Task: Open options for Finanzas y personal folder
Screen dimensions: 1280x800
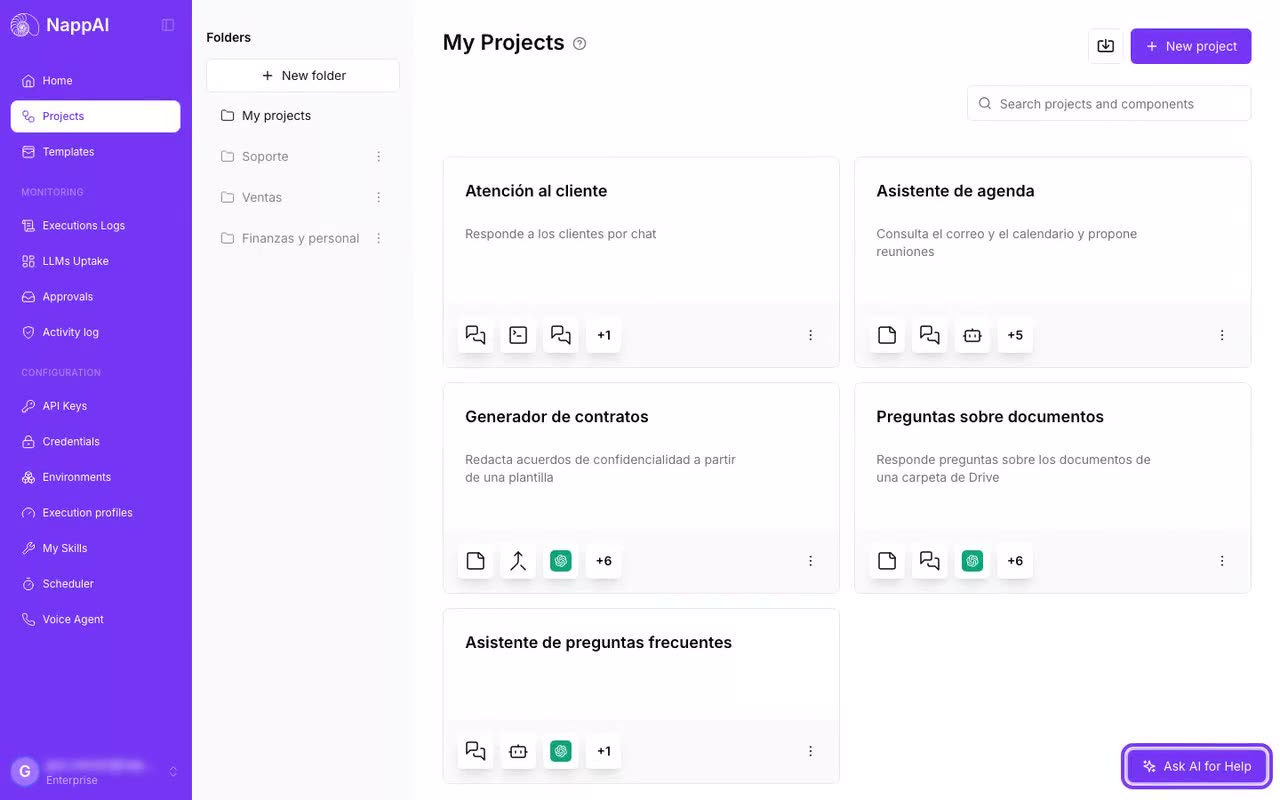Action: [378, 238]
